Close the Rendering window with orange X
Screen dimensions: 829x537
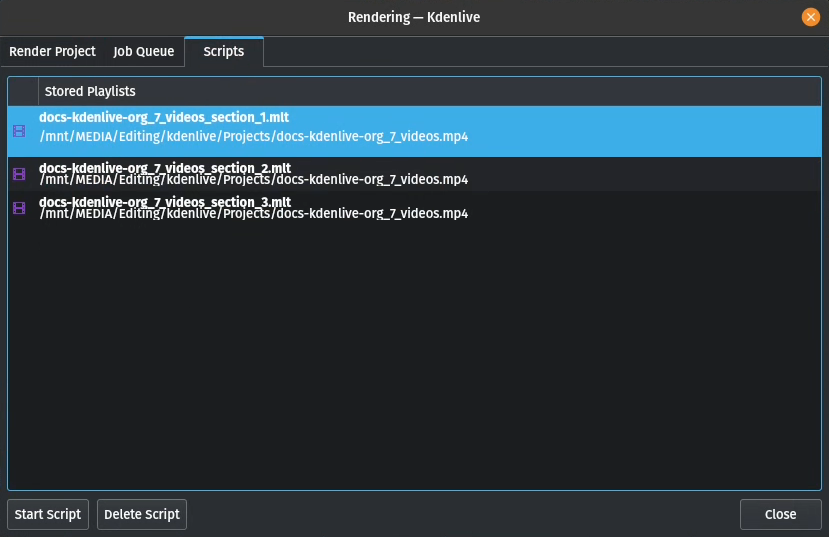coord(810,17)
